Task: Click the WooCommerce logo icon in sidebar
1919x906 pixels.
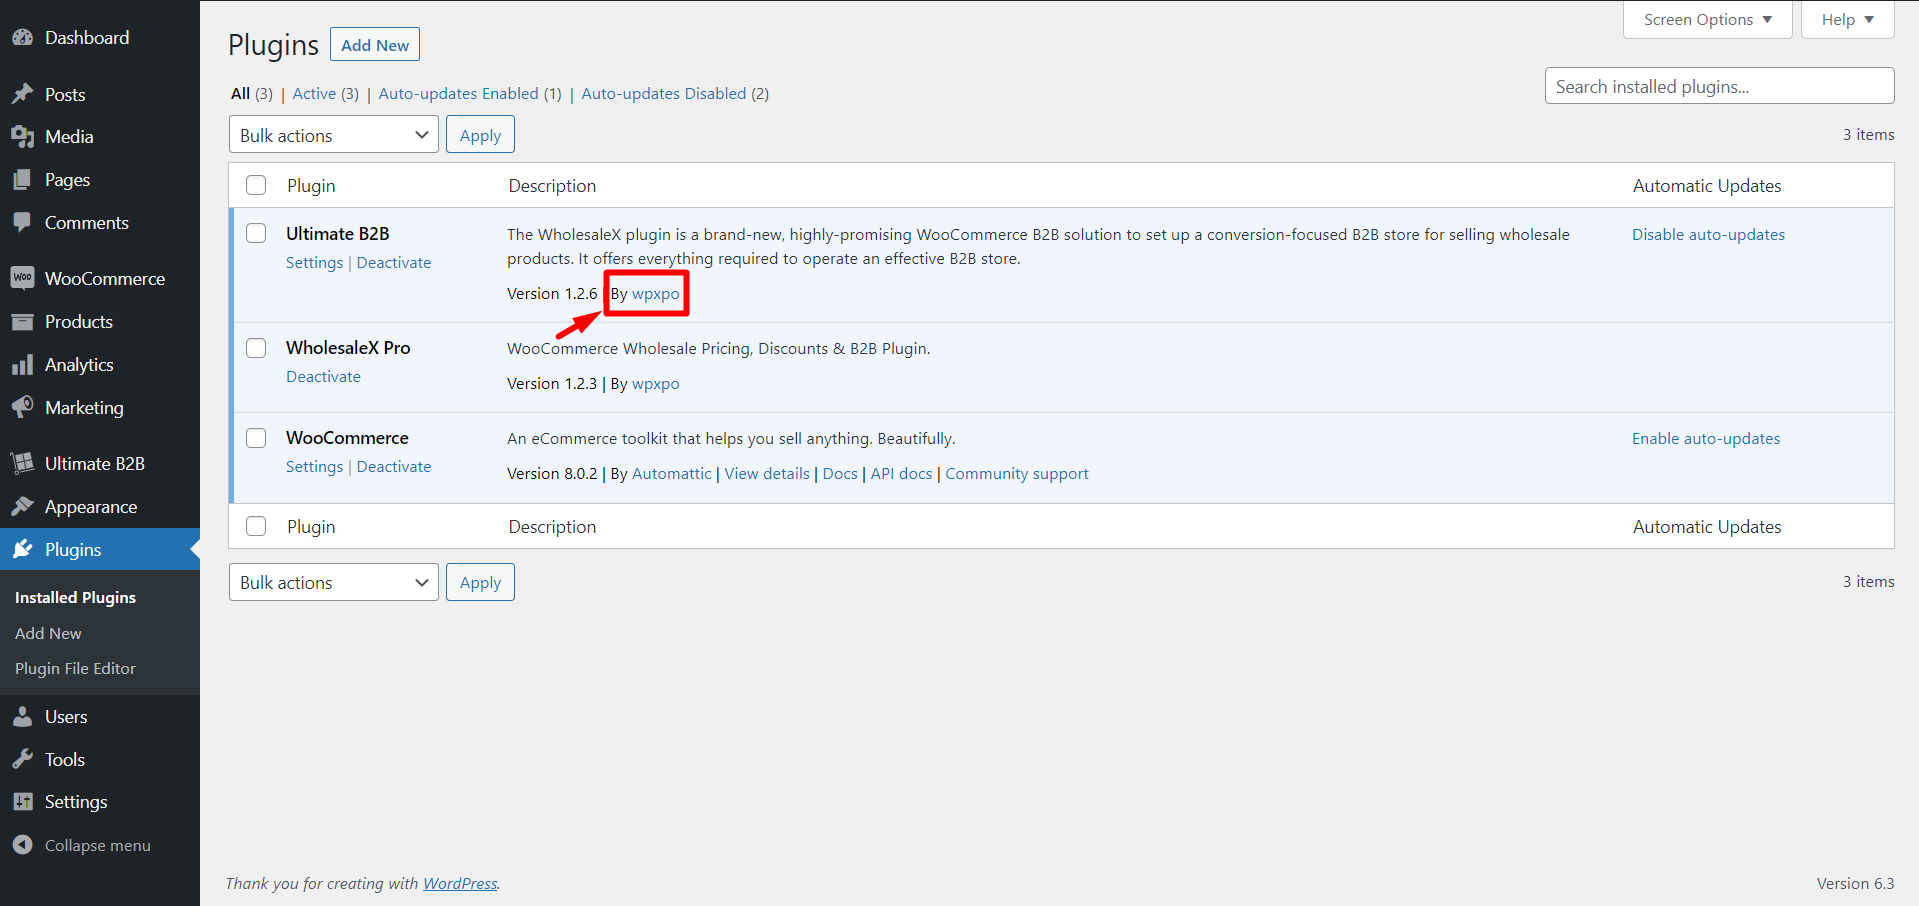Action: point(22,278)
